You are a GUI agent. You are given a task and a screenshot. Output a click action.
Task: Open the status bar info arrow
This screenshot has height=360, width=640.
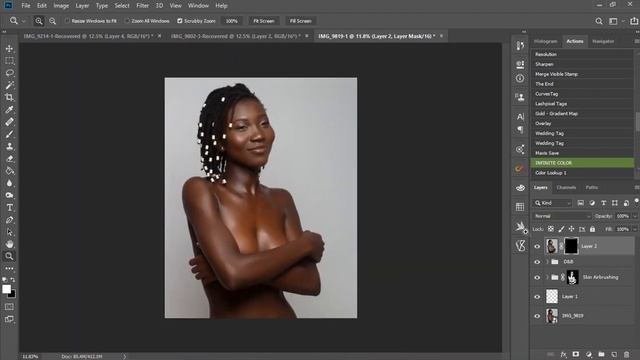tap(124, 356)
